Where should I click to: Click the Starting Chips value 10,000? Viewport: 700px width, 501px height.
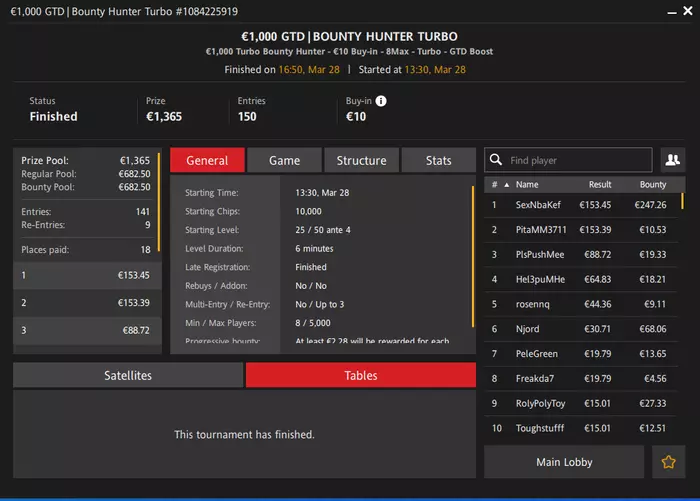pyautogui.click(x=308, y=211)
